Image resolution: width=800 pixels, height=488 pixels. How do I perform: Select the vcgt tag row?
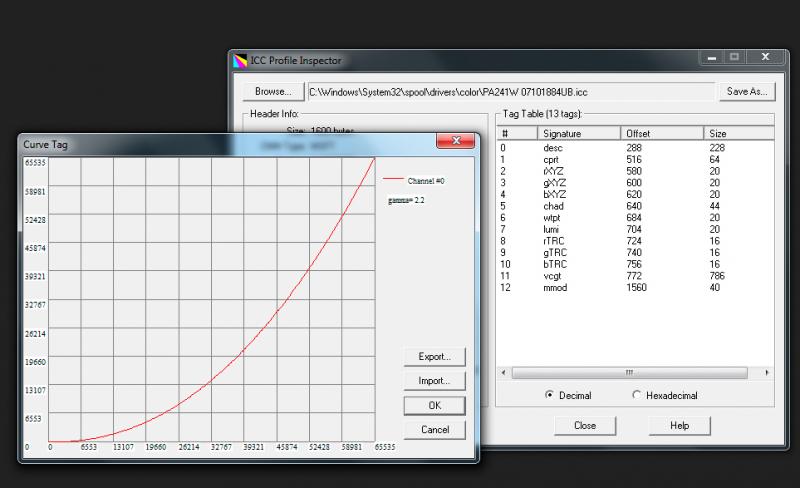635,276
